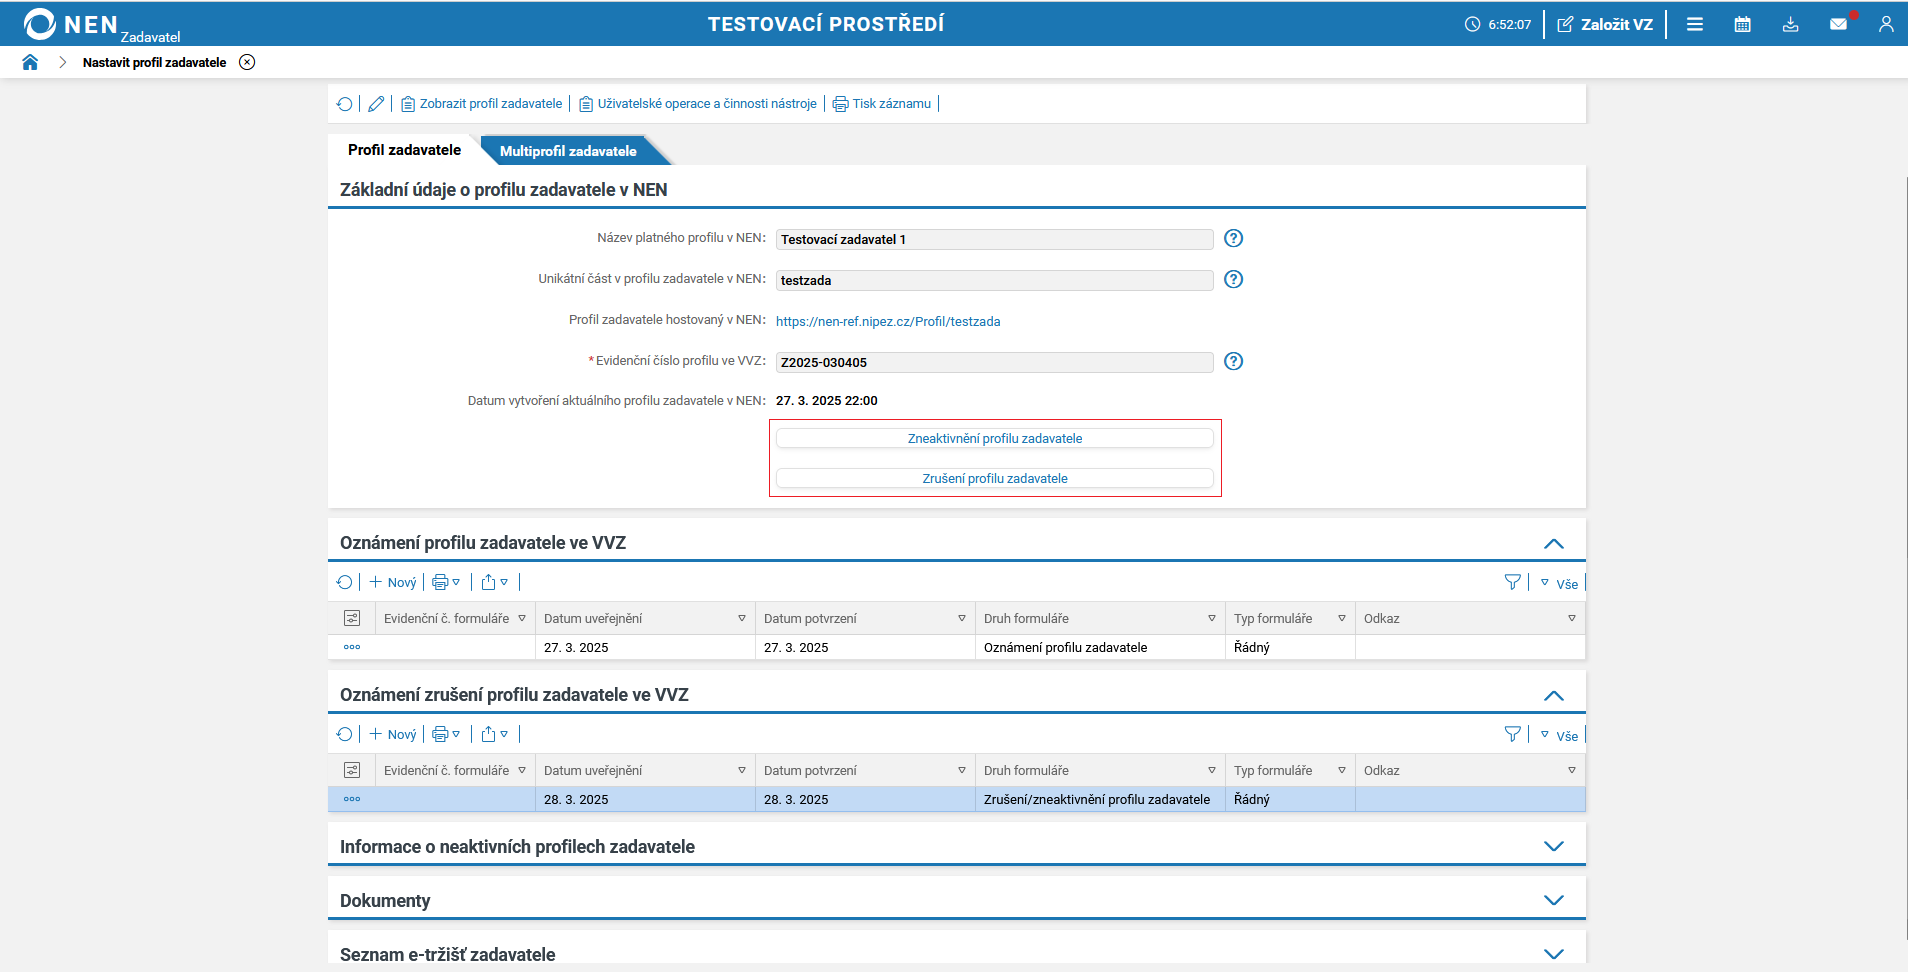1908x972 pixels.
Task: Open the messages envelope icon
Action: [1838, 24]
